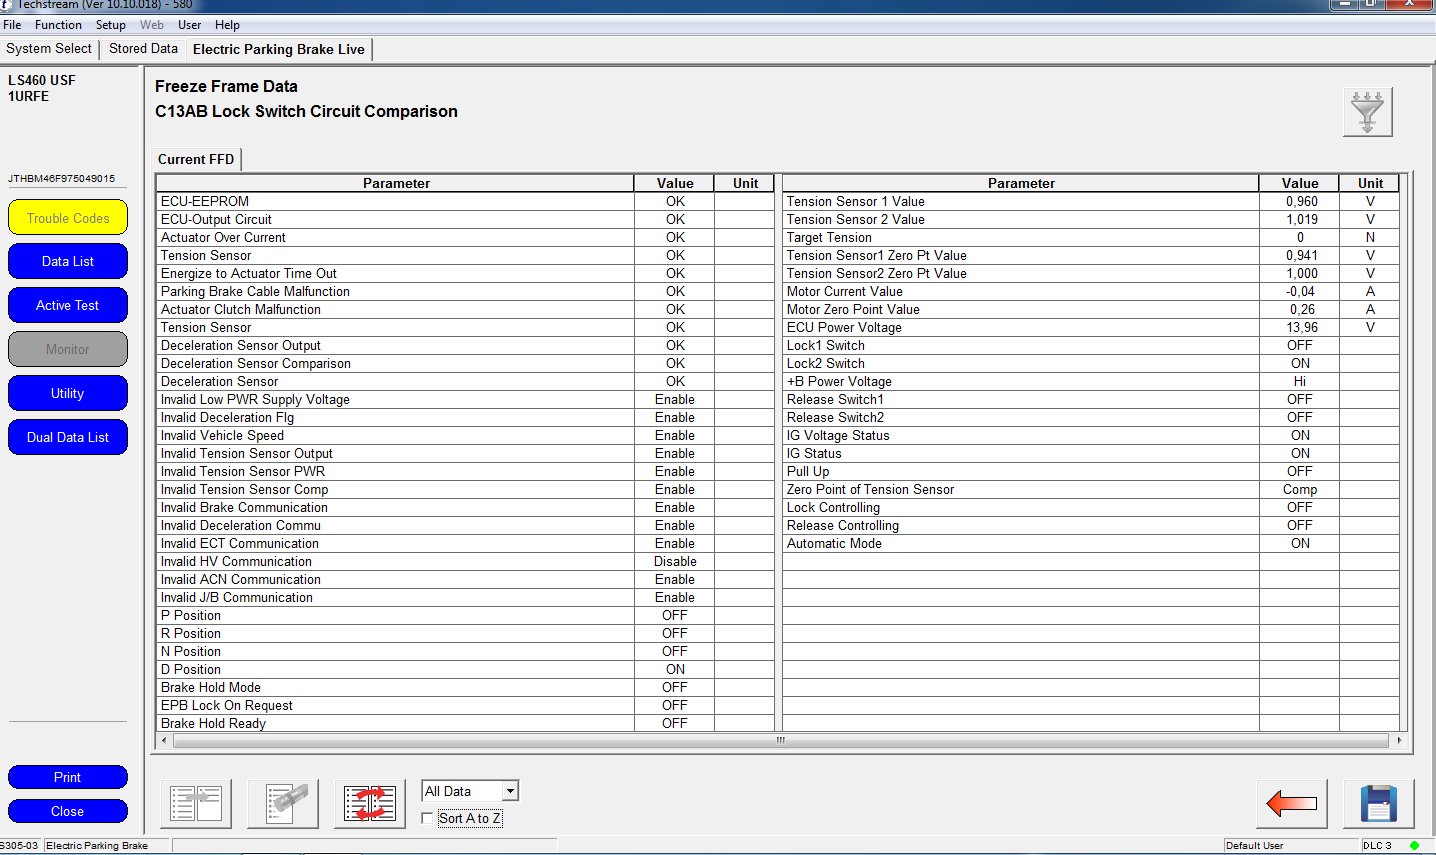Switch to the Stored Data tab
This screenshot has width=1436, height=855.
click(x=143, y=49)
